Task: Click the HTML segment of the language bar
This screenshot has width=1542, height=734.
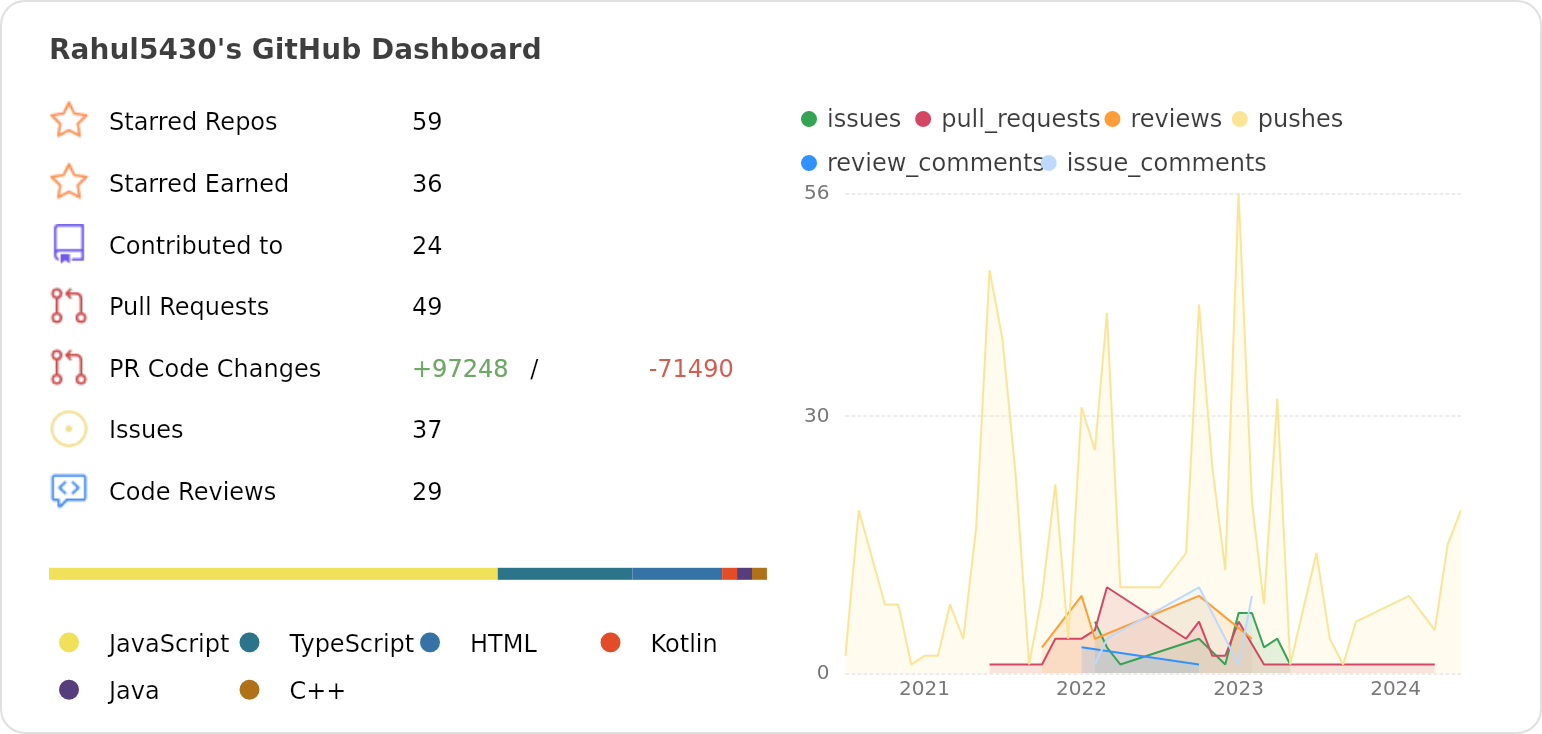Action: click(677, 574)
